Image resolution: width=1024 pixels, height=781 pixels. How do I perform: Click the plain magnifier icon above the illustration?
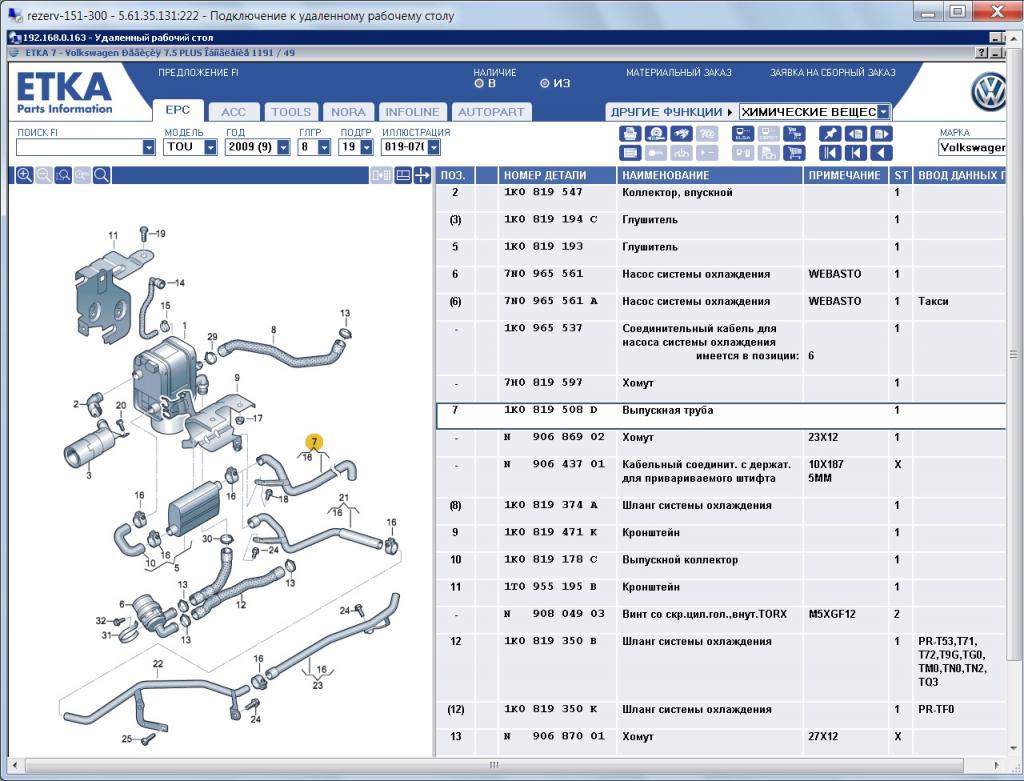(x=101, y=175)
